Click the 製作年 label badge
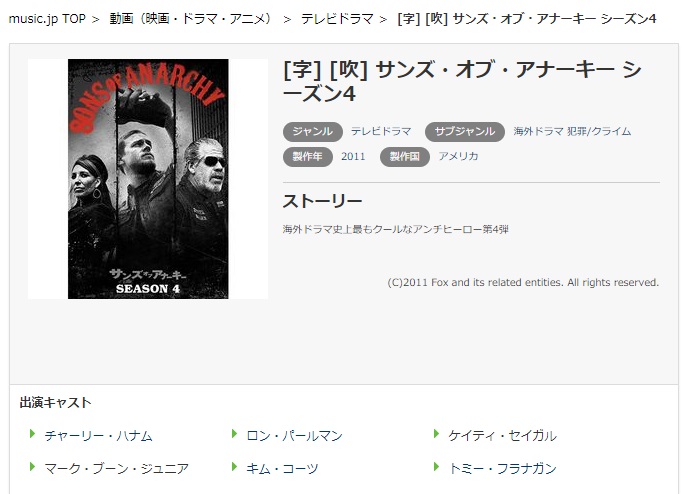 point(308,156)
